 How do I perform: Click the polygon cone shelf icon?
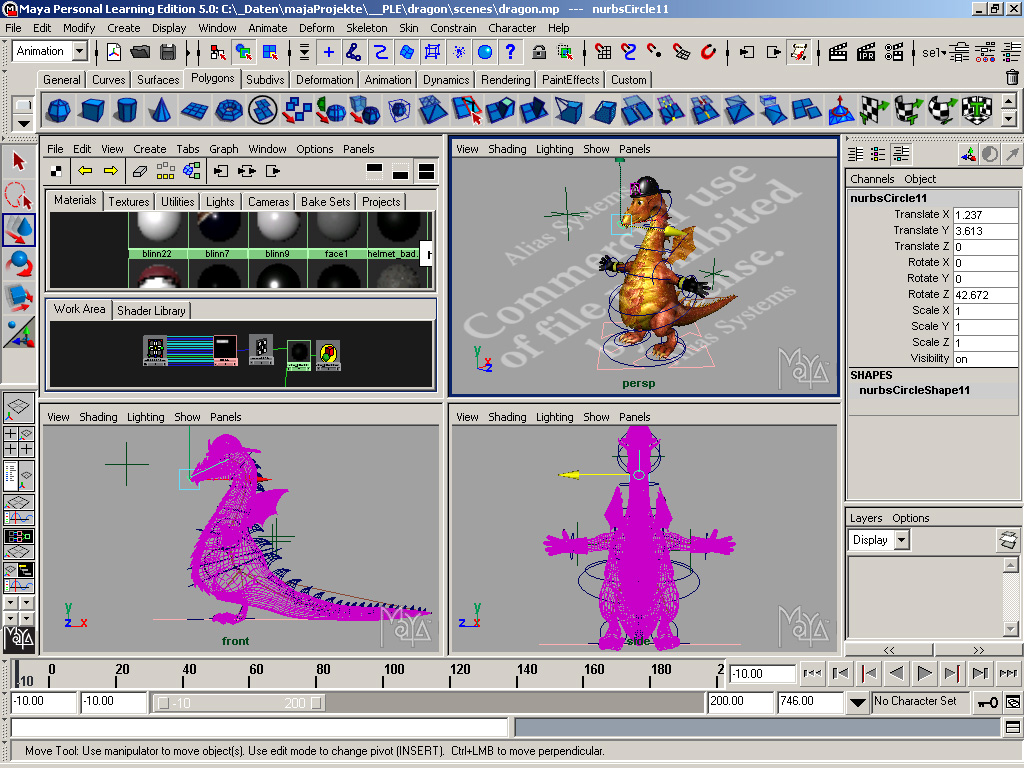point(159,109)
